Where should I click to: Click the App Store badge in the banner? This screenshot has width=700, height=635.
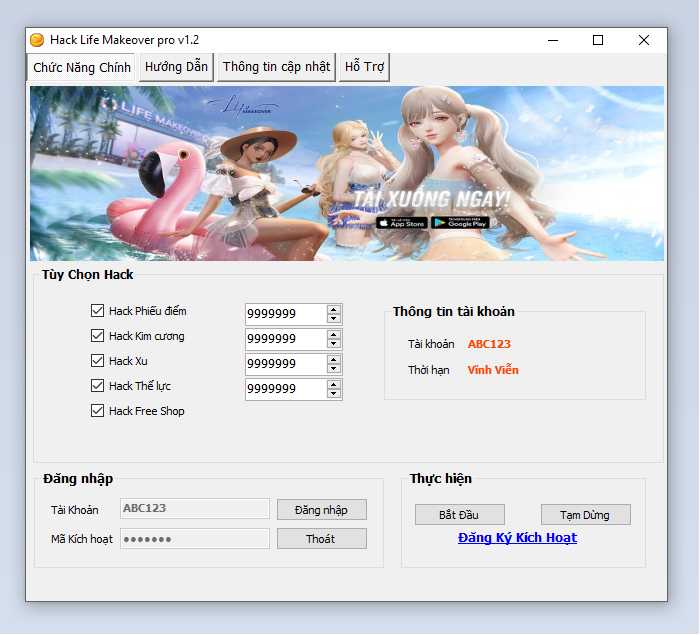402,223
